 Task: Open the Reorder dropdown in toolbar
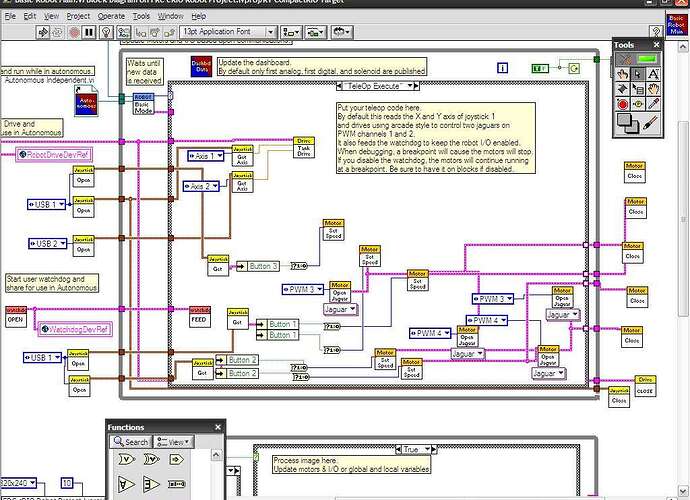[x=342, y=32]
